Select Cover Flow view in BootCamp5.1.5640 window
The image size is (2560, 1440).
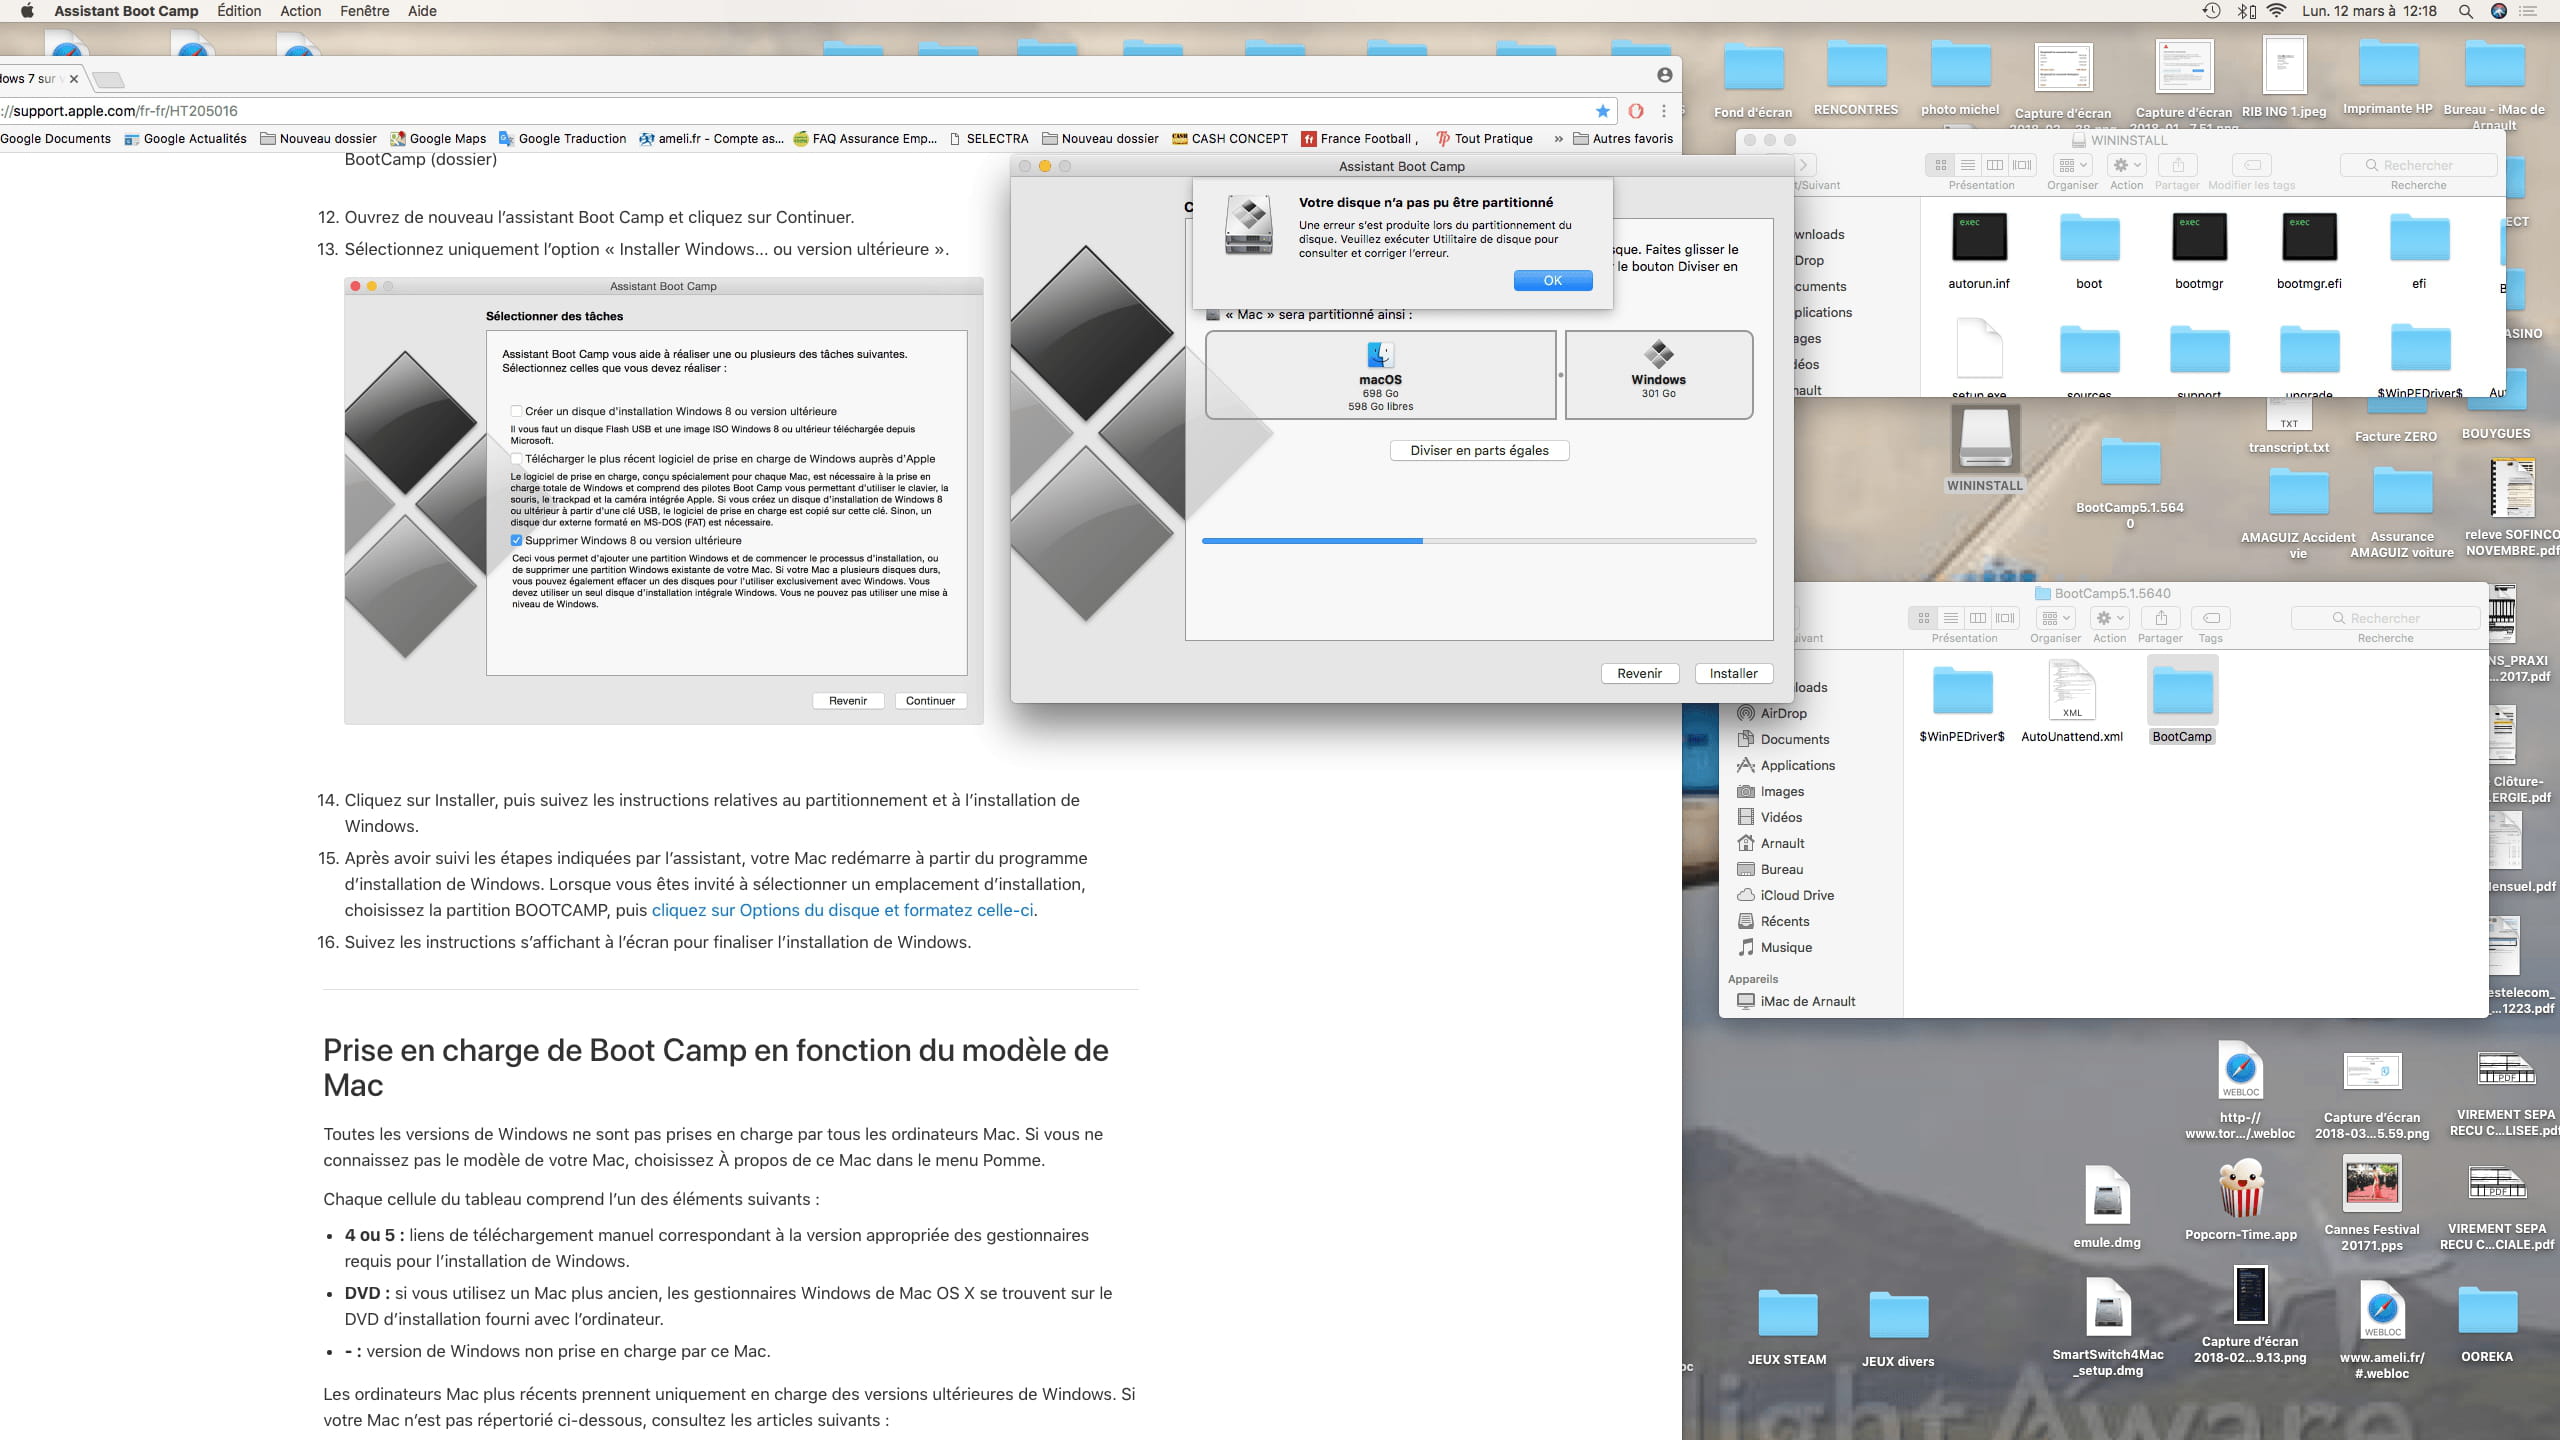point(2005,618)
